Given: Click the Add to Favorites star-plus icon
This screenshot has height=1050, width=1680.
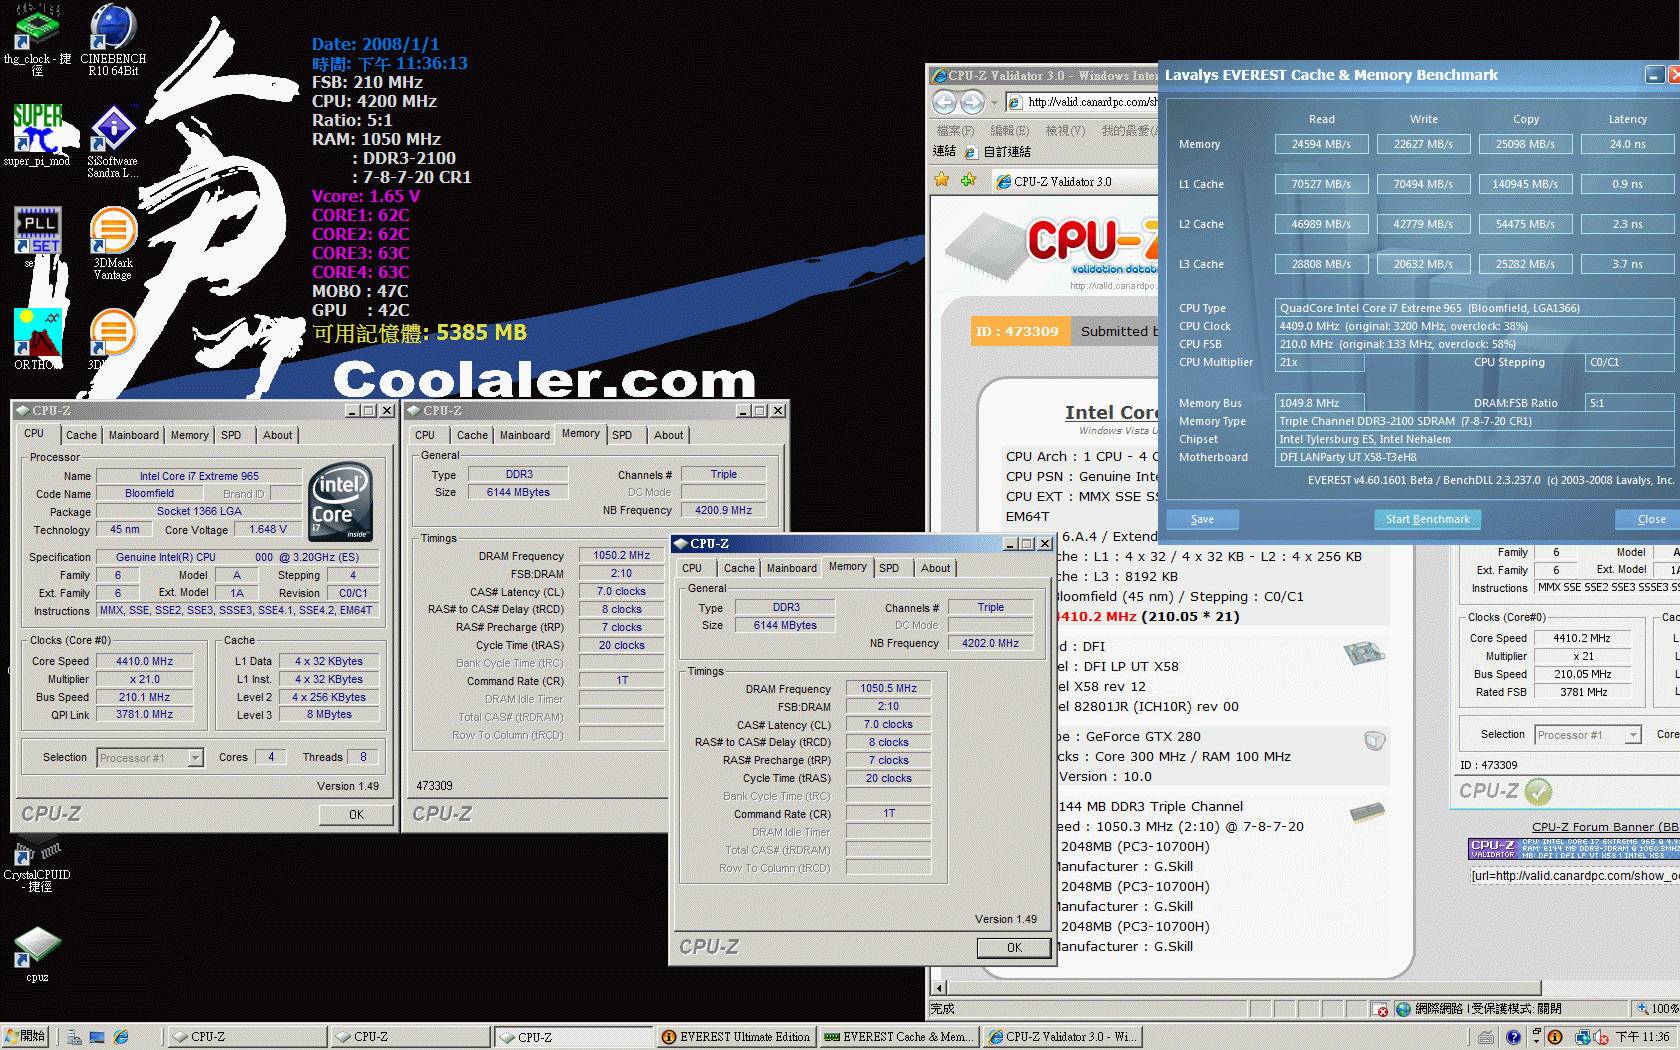Looking at the screenshot, I should 967,180.
